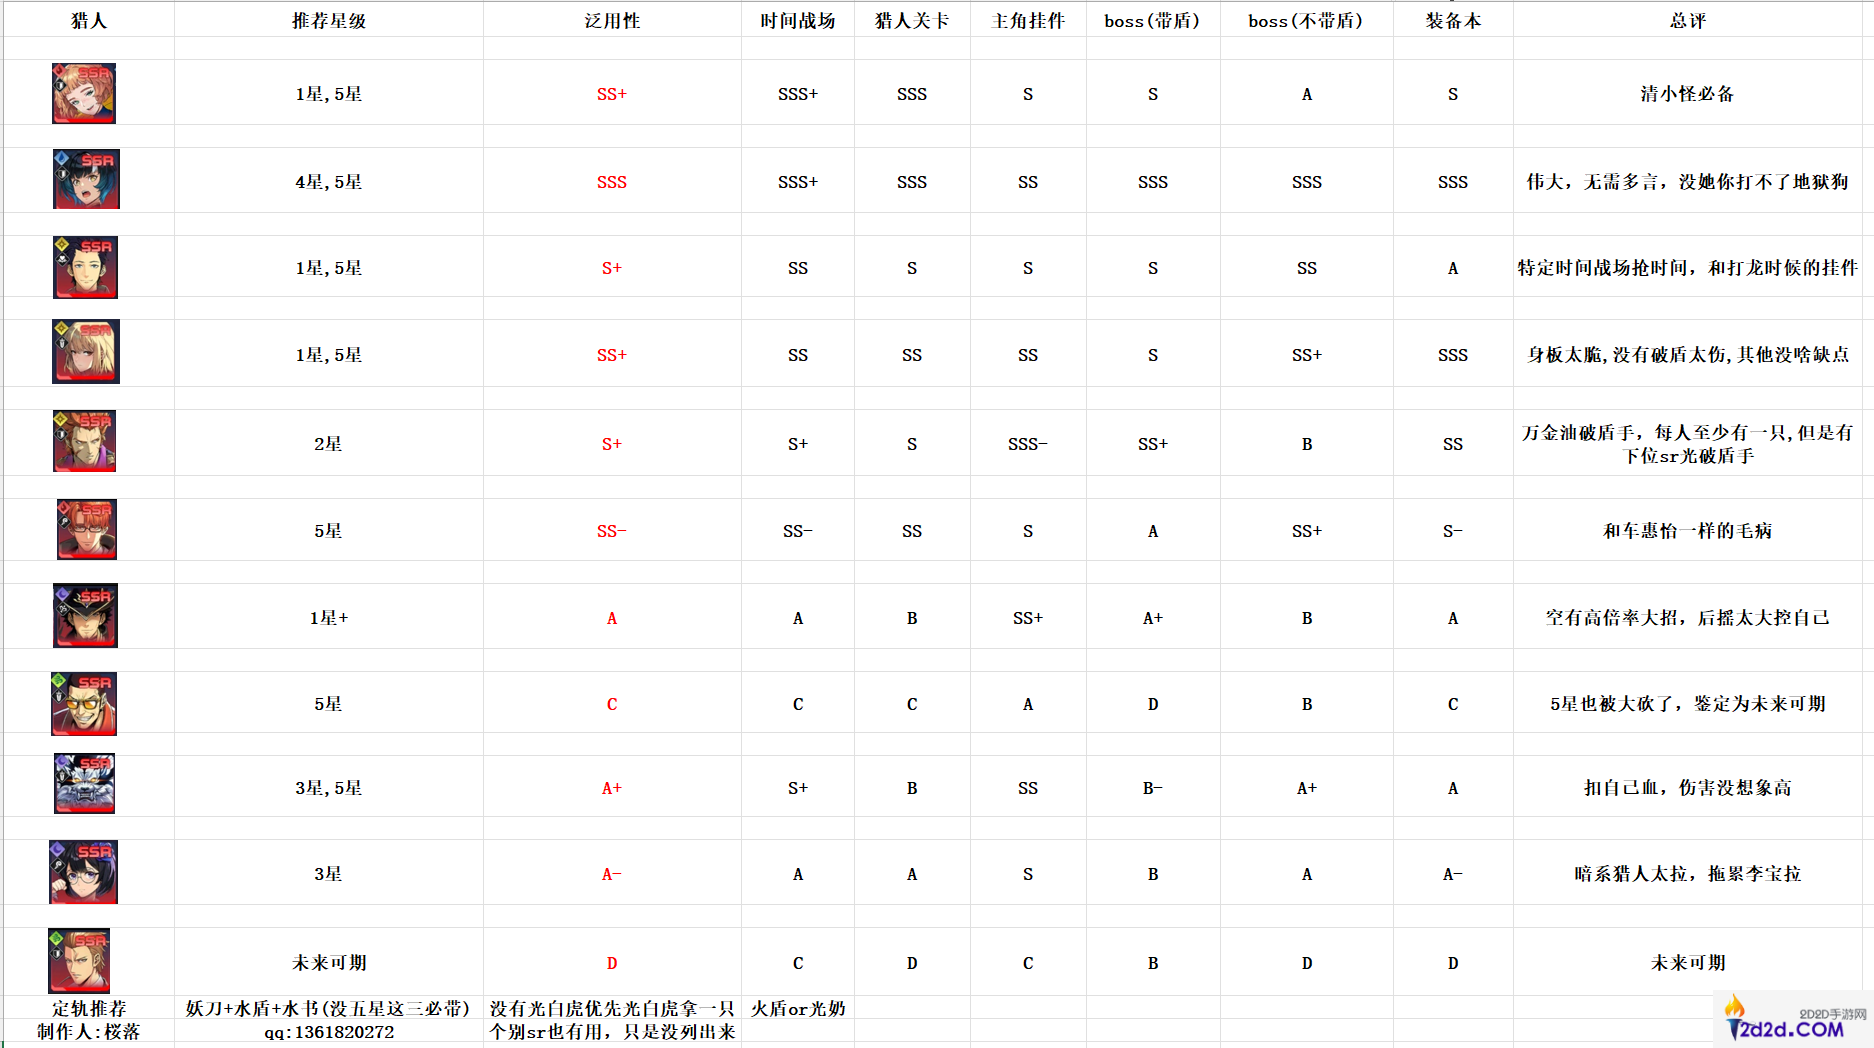Screen dimensions: 1874x1048
Task: Click the 推荐星级 column header
Action: (x=329, y=20)
